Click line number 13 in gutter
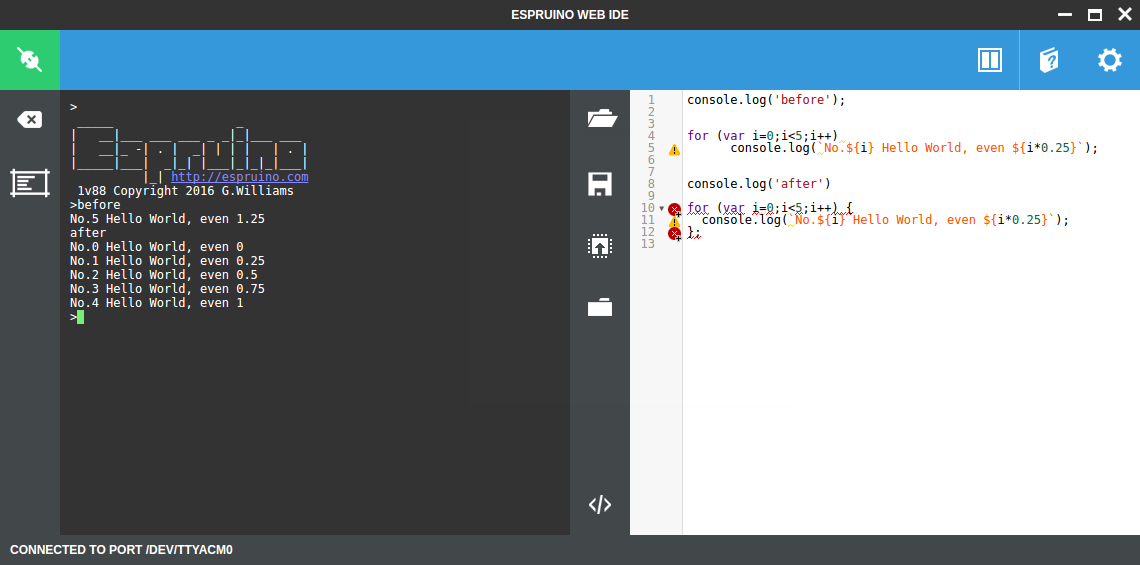 coord(648,243)
